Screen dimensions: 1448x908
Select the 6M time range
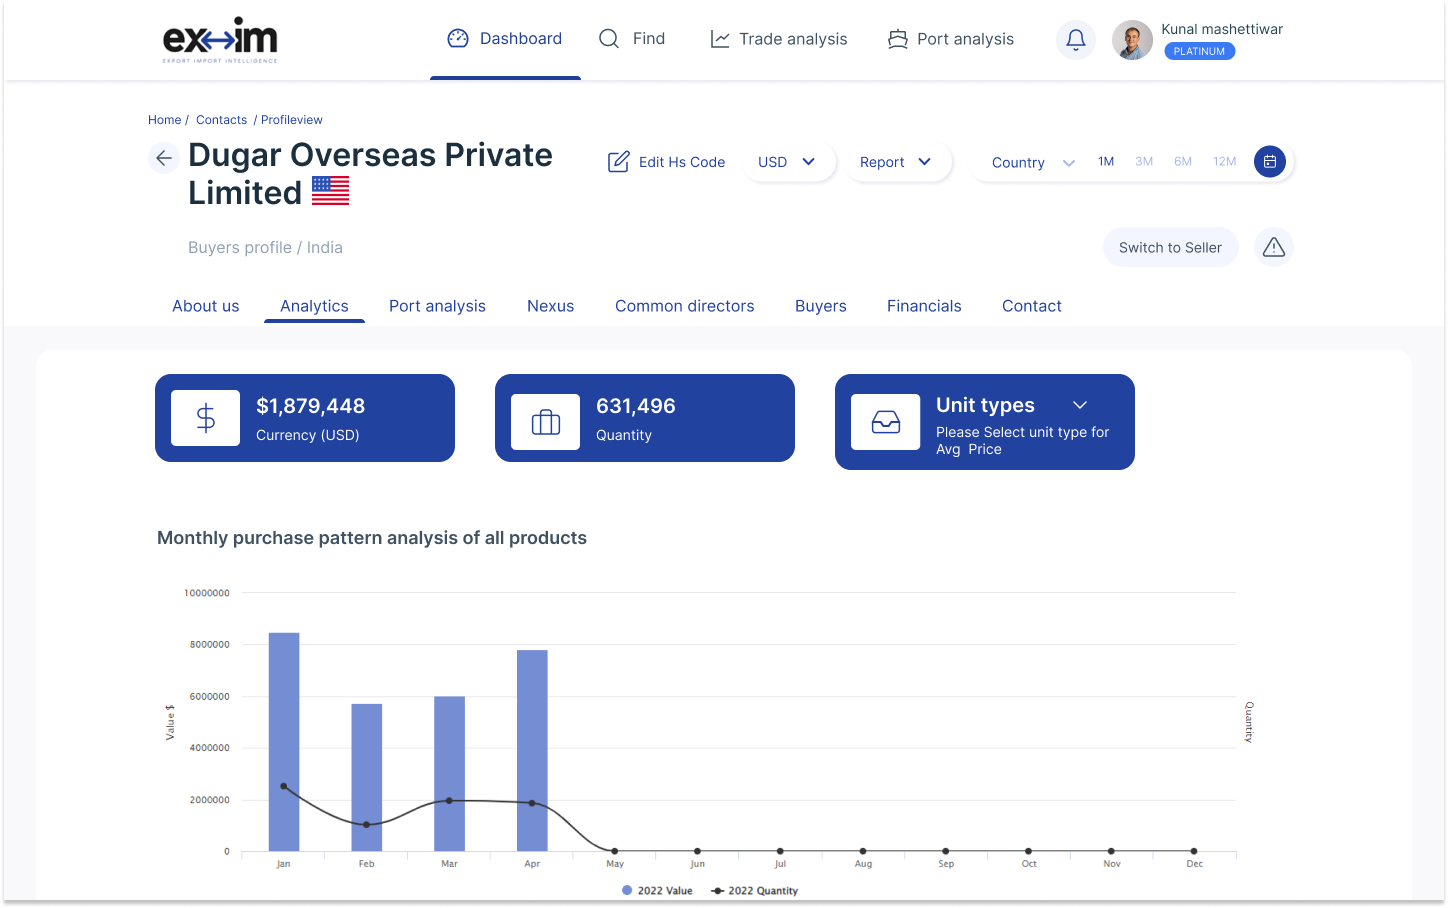point(1183,161)
